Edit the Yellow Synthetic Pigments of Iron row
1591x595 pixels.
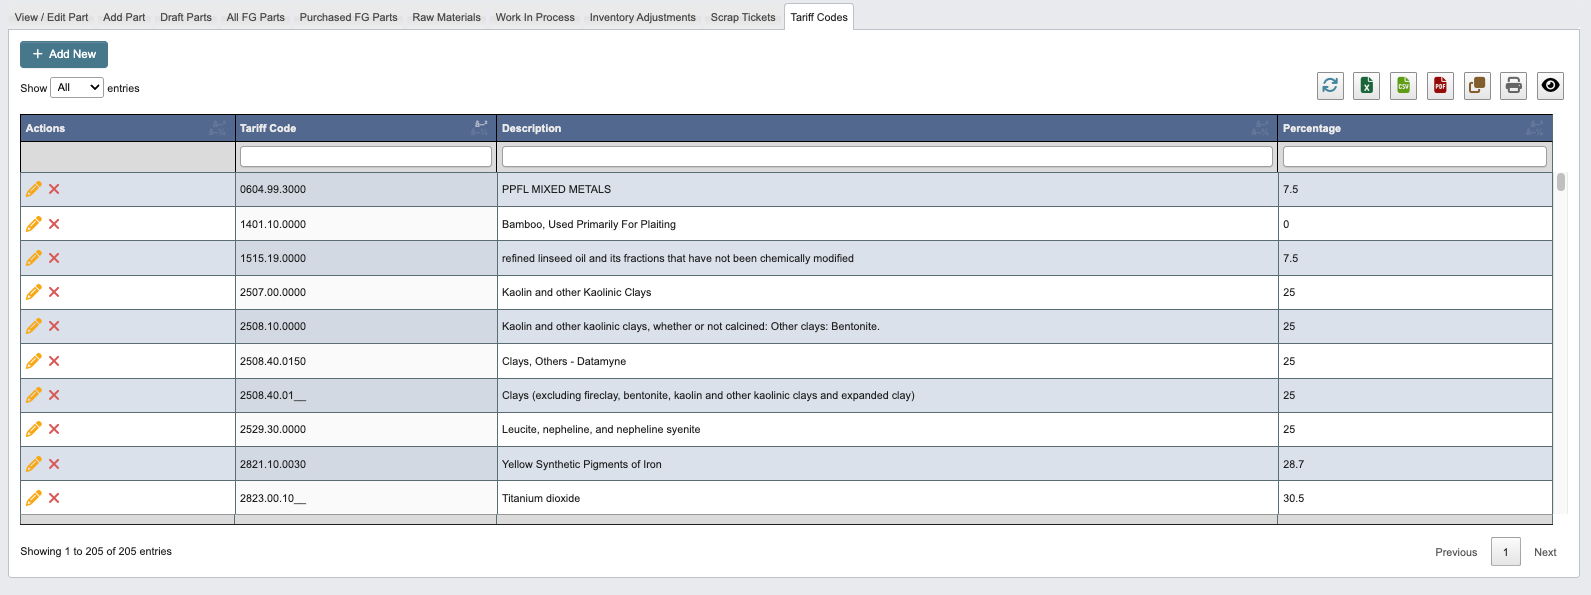[33, 464]
